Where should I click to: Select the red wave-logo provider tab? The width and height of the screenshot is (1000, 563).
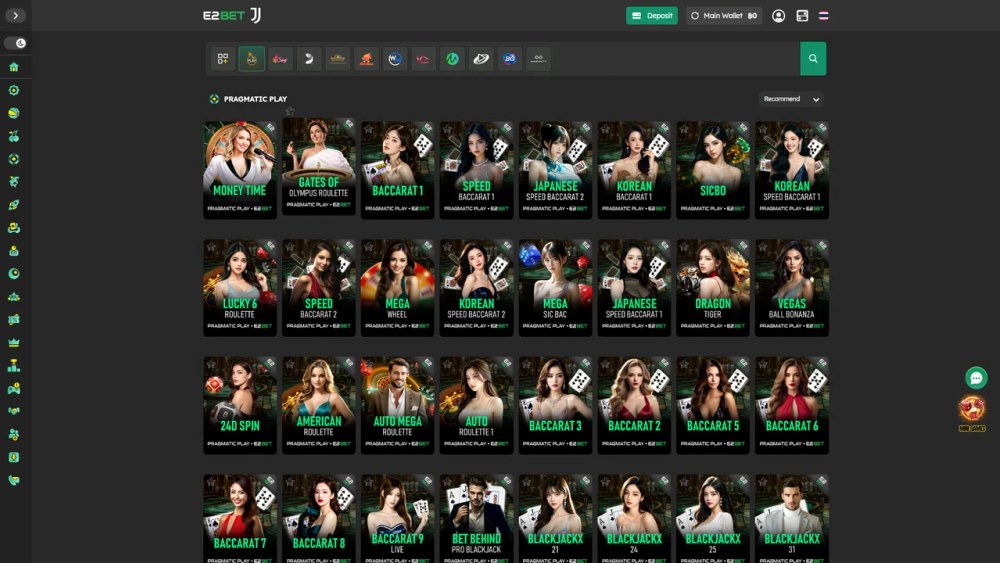(423, 59)
